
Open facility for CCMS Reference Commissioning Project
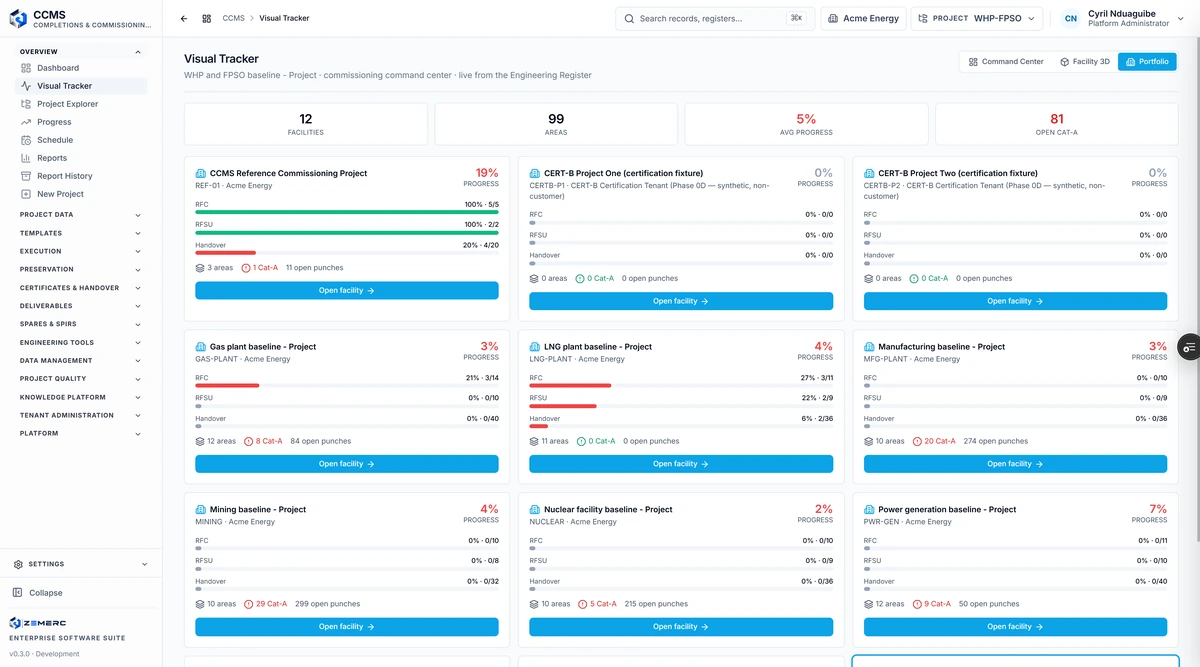pos(347,290)
